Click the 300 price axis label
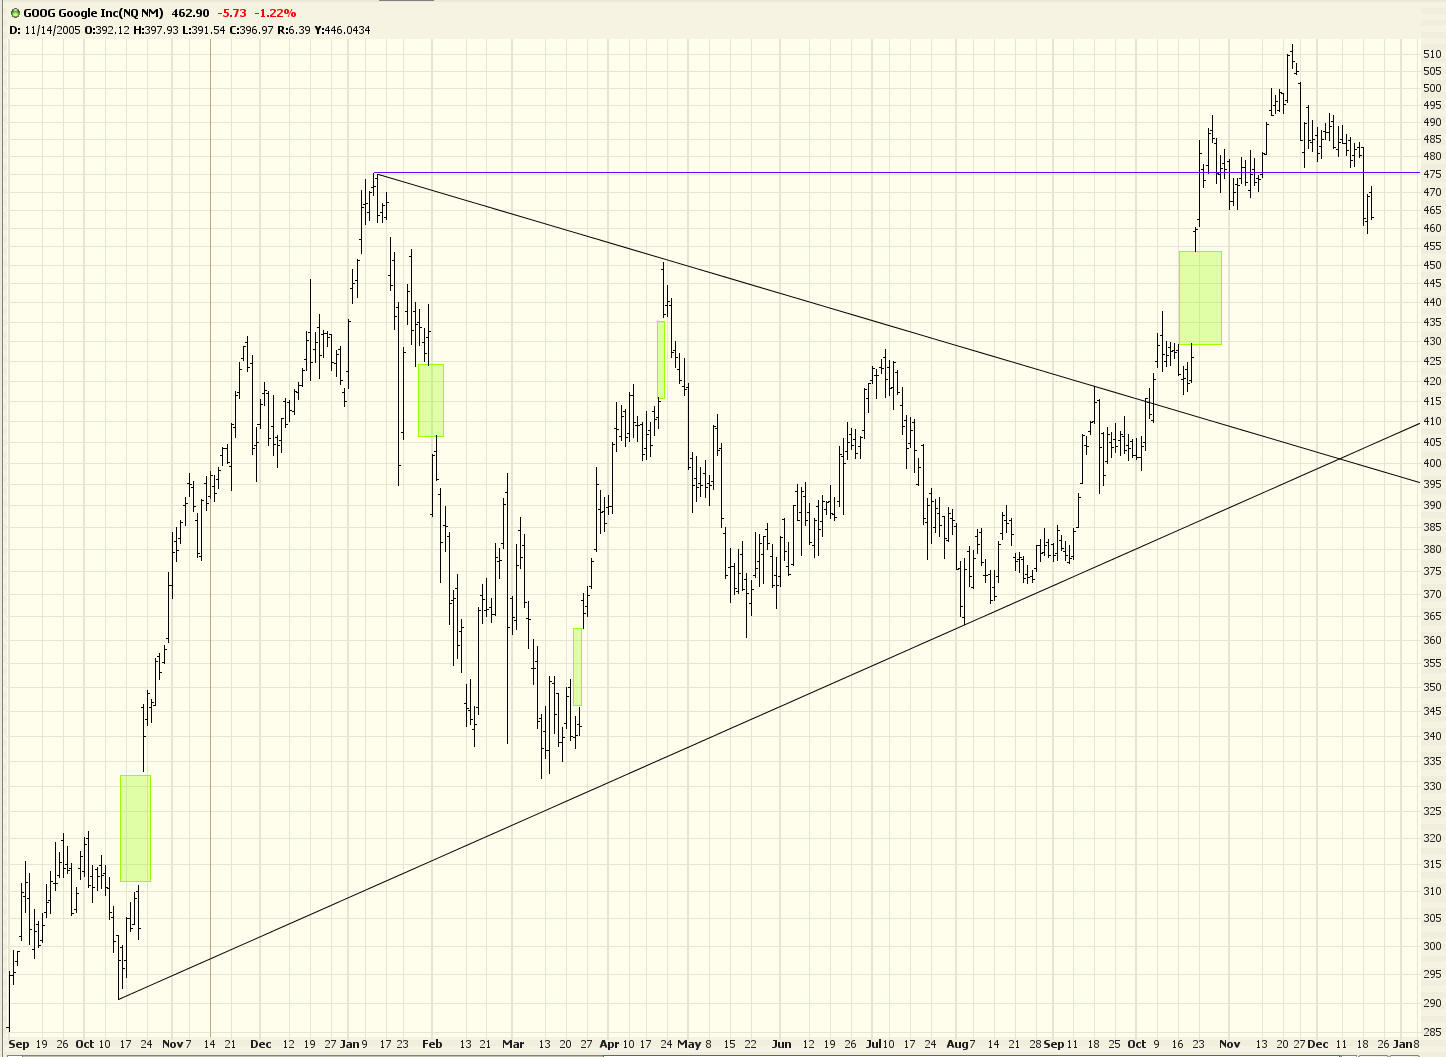This screenshot has width=1446, height=1057. pyautogui.click(x=1432, y=946)
